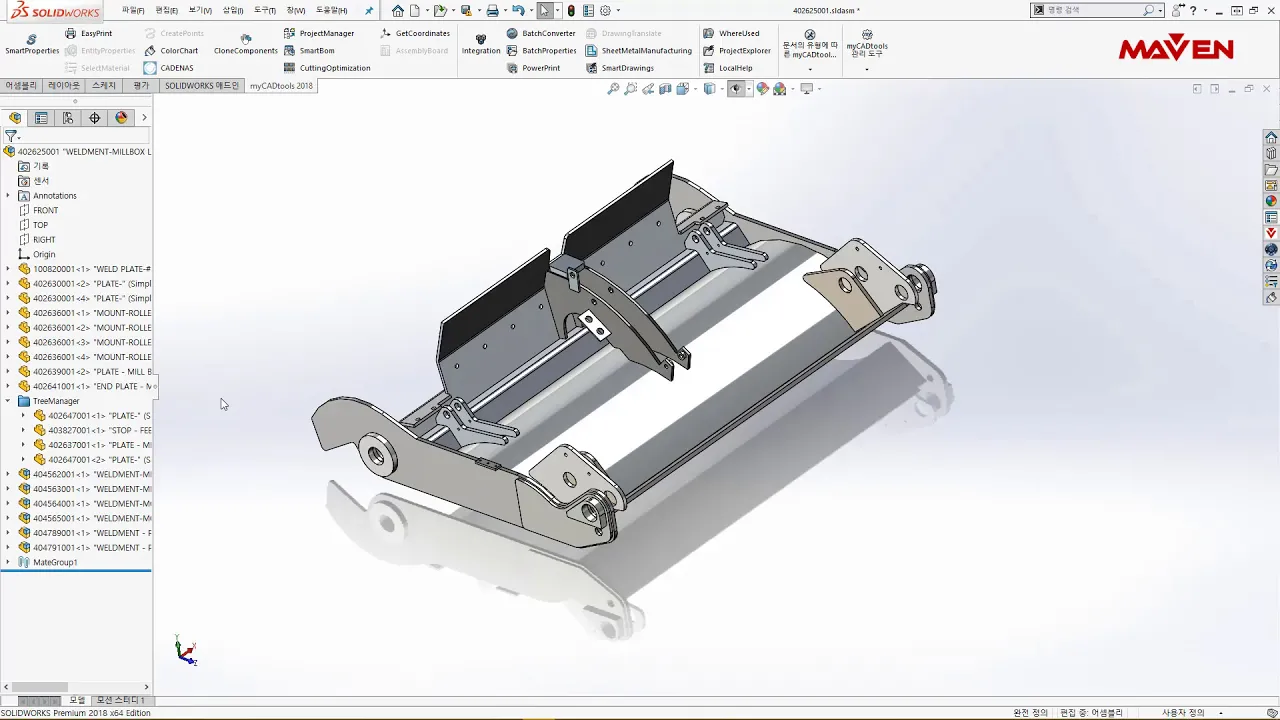Open the DisplayManager tab
The height and width of the screenshot is (720, 1280).
tap(121, 118)
